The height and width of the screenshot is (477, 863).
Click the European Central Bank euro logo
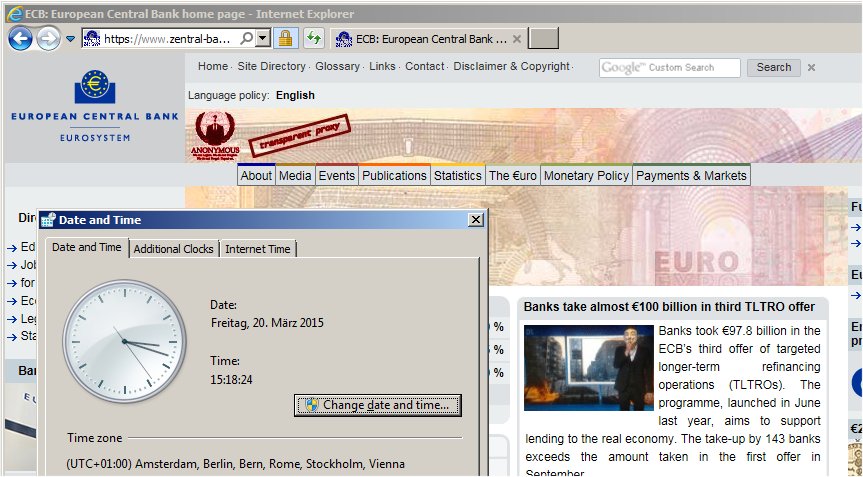click(95, 87)
